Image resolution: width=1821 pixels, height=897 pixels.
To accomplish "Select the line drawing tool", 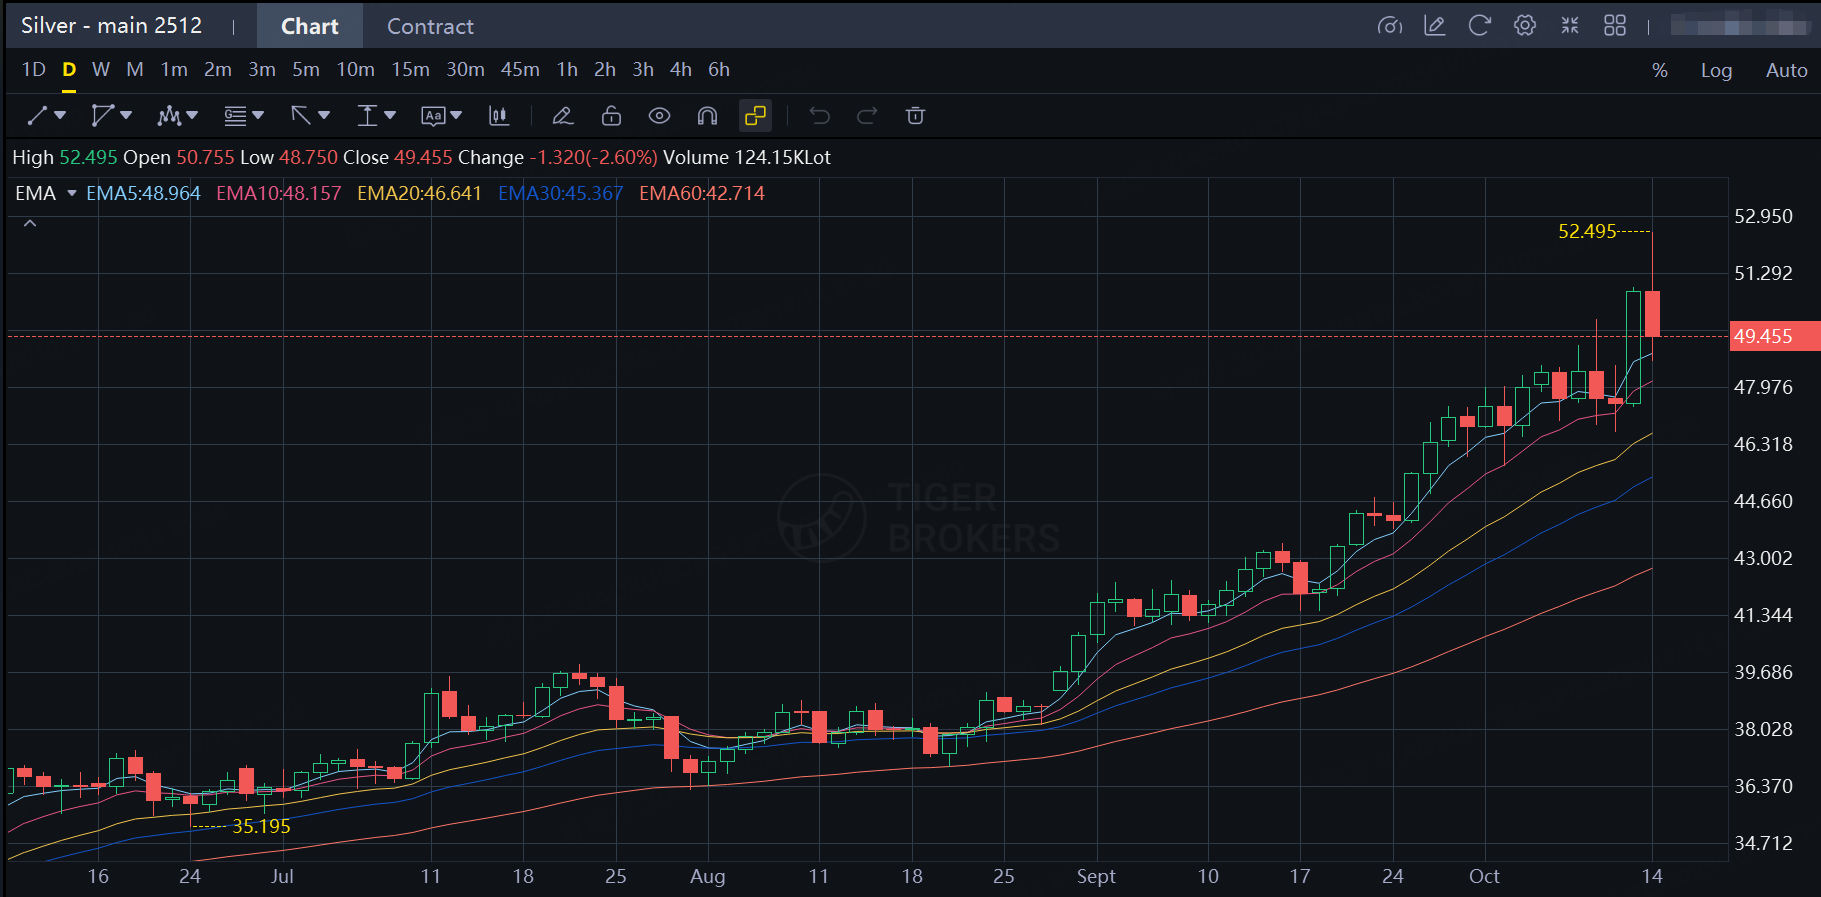I will (38, 116).
